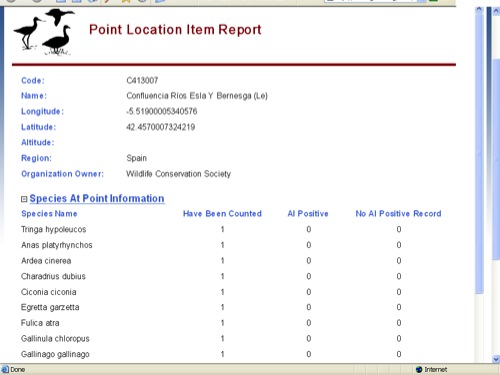This screenshot has width=500, height=375.
Task: Click the Done page icon in status bar
Action: pos(5,369)
